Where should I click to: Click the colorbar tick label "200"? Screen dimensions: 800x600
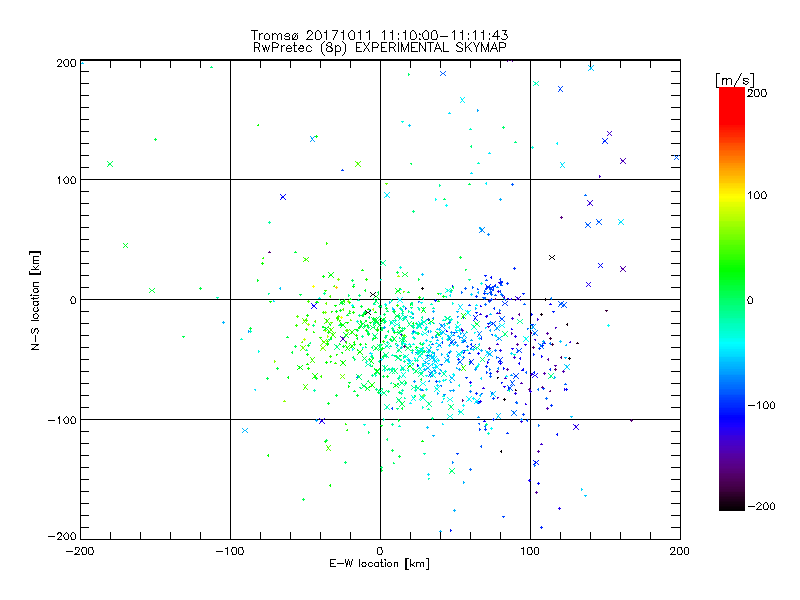coord(757,93)
